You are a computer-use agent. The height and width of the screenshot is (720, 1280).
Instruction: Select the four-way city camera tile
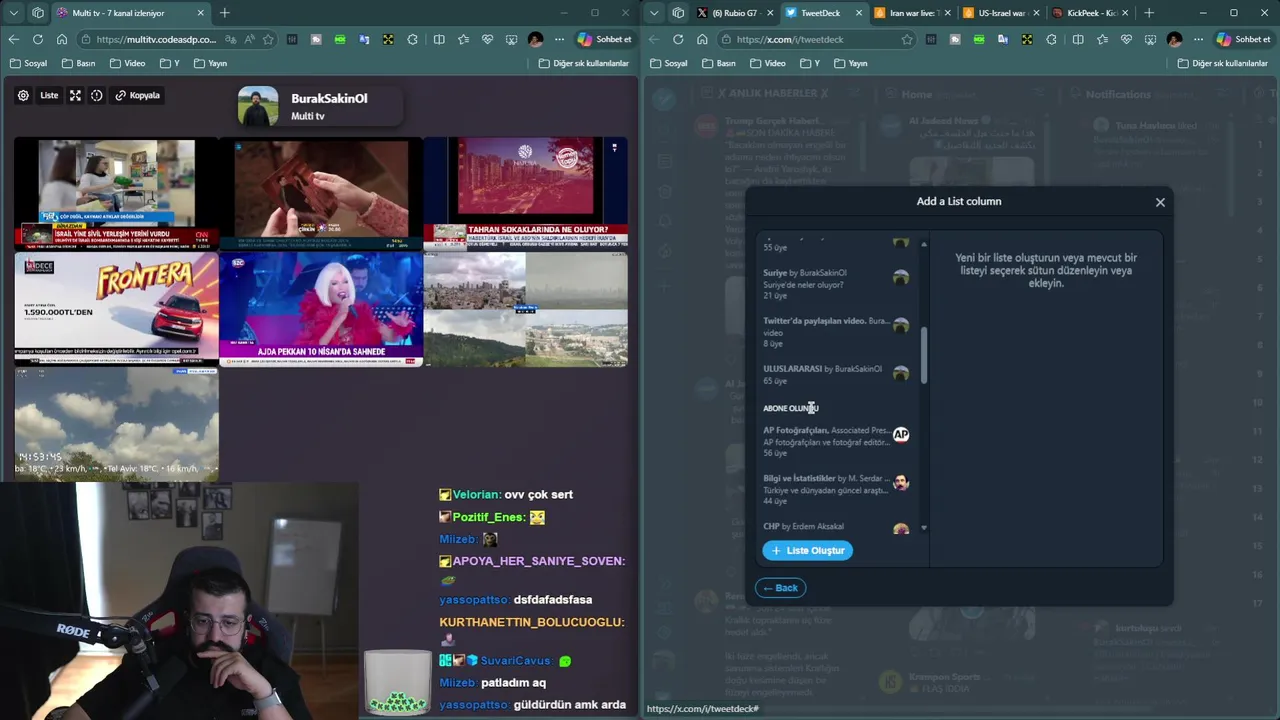[x=526, y=308]
